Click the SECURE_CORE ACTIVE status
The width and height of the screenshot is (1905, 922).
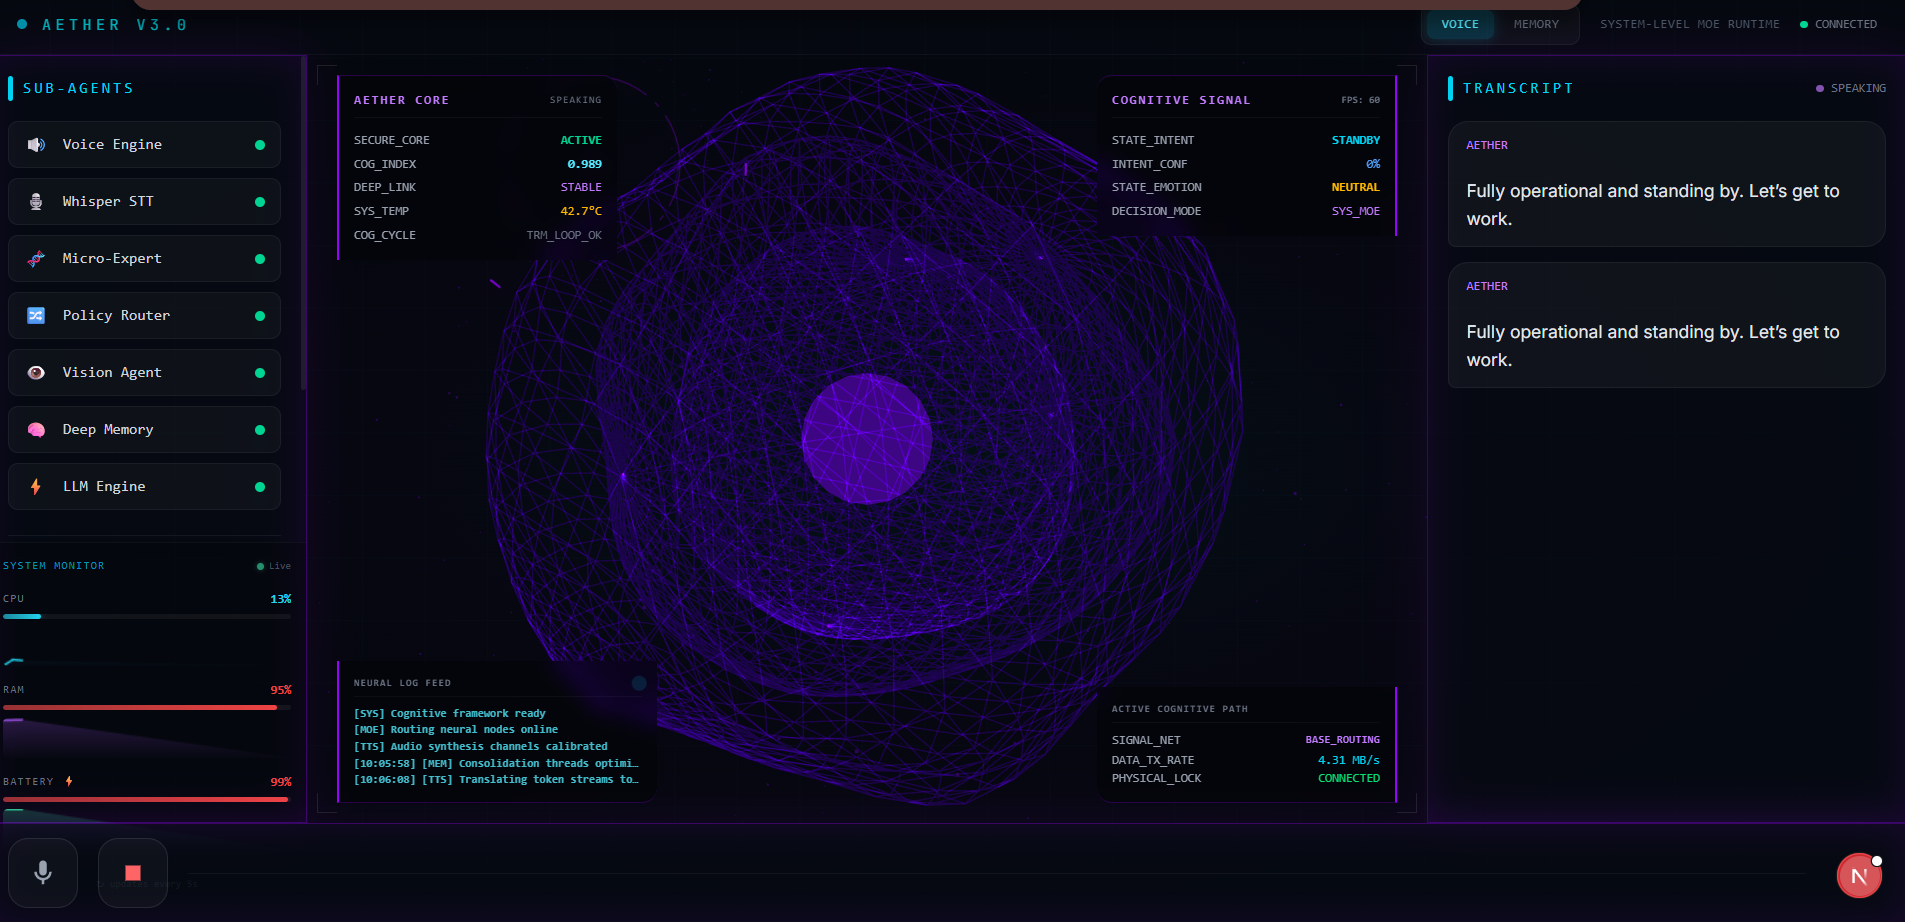coord(581,140)
